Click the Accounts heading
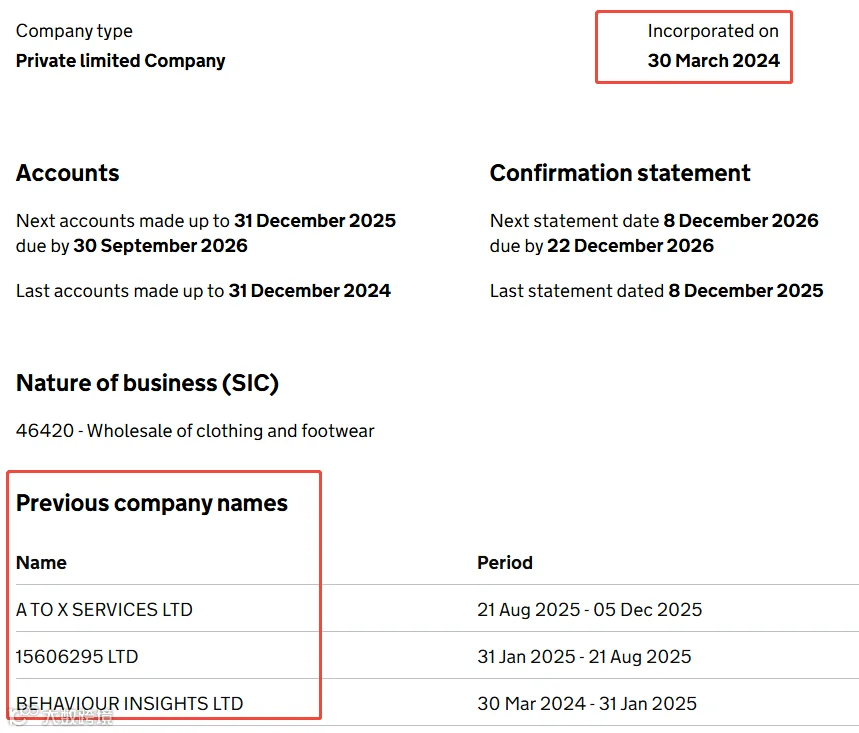 (67, 173)
